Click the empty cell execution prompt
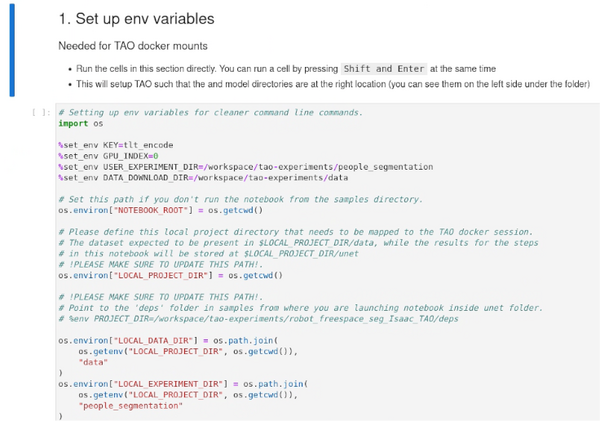600x421 pixels. (40, 113)
